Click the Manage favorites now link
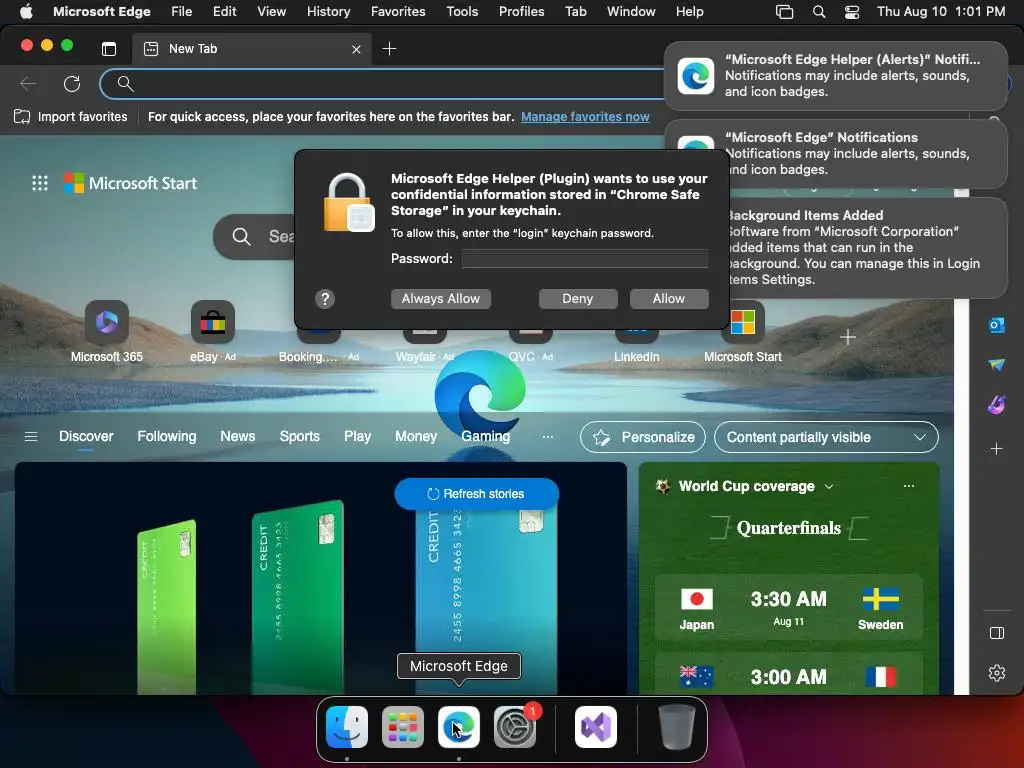 [x=585, y=117]
